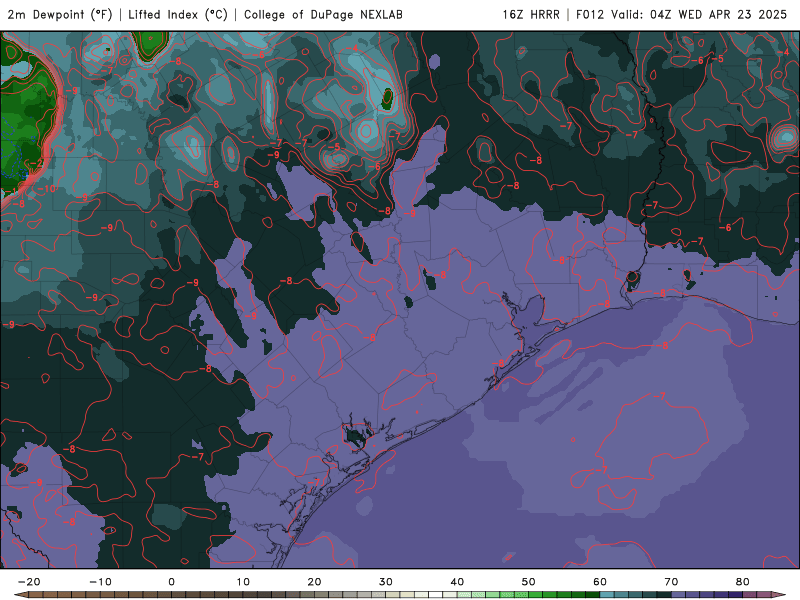800x600 pixels.
Task: Select the 'College of DuPage NEXLAB' label
Action: pyautogui.click(x=323, y=14)
